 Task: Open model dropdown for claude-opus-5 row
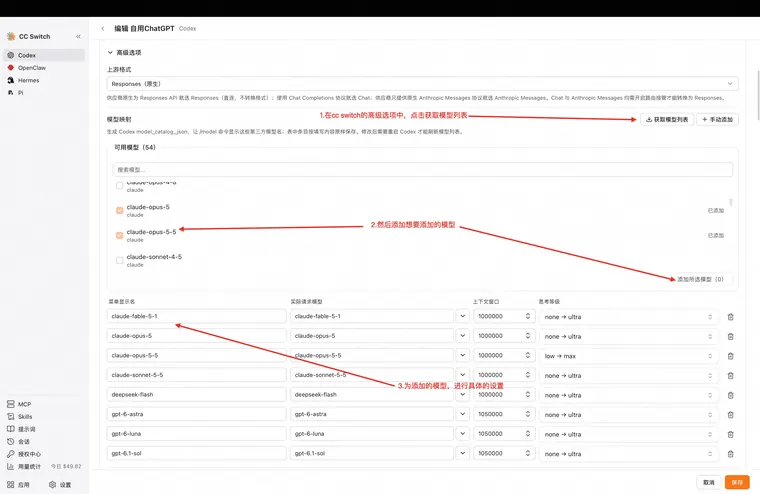(462, 335)
